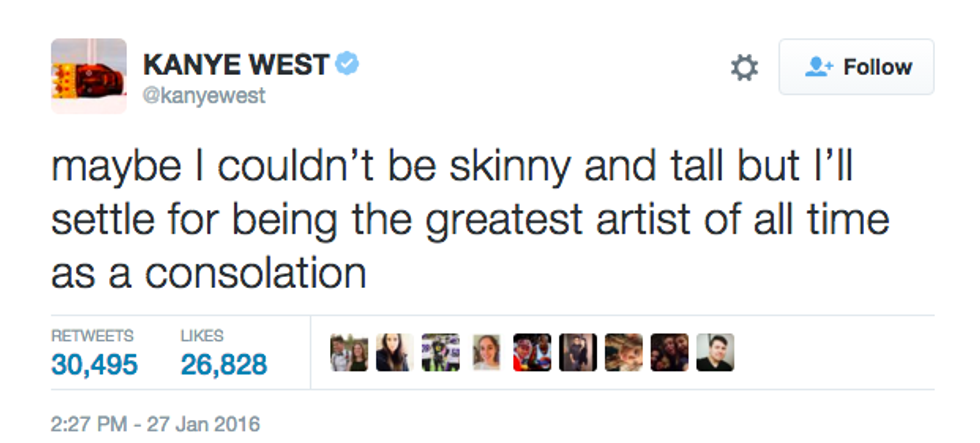View the 26,828 likes list
980x443 pixels.
click(224, 365)
